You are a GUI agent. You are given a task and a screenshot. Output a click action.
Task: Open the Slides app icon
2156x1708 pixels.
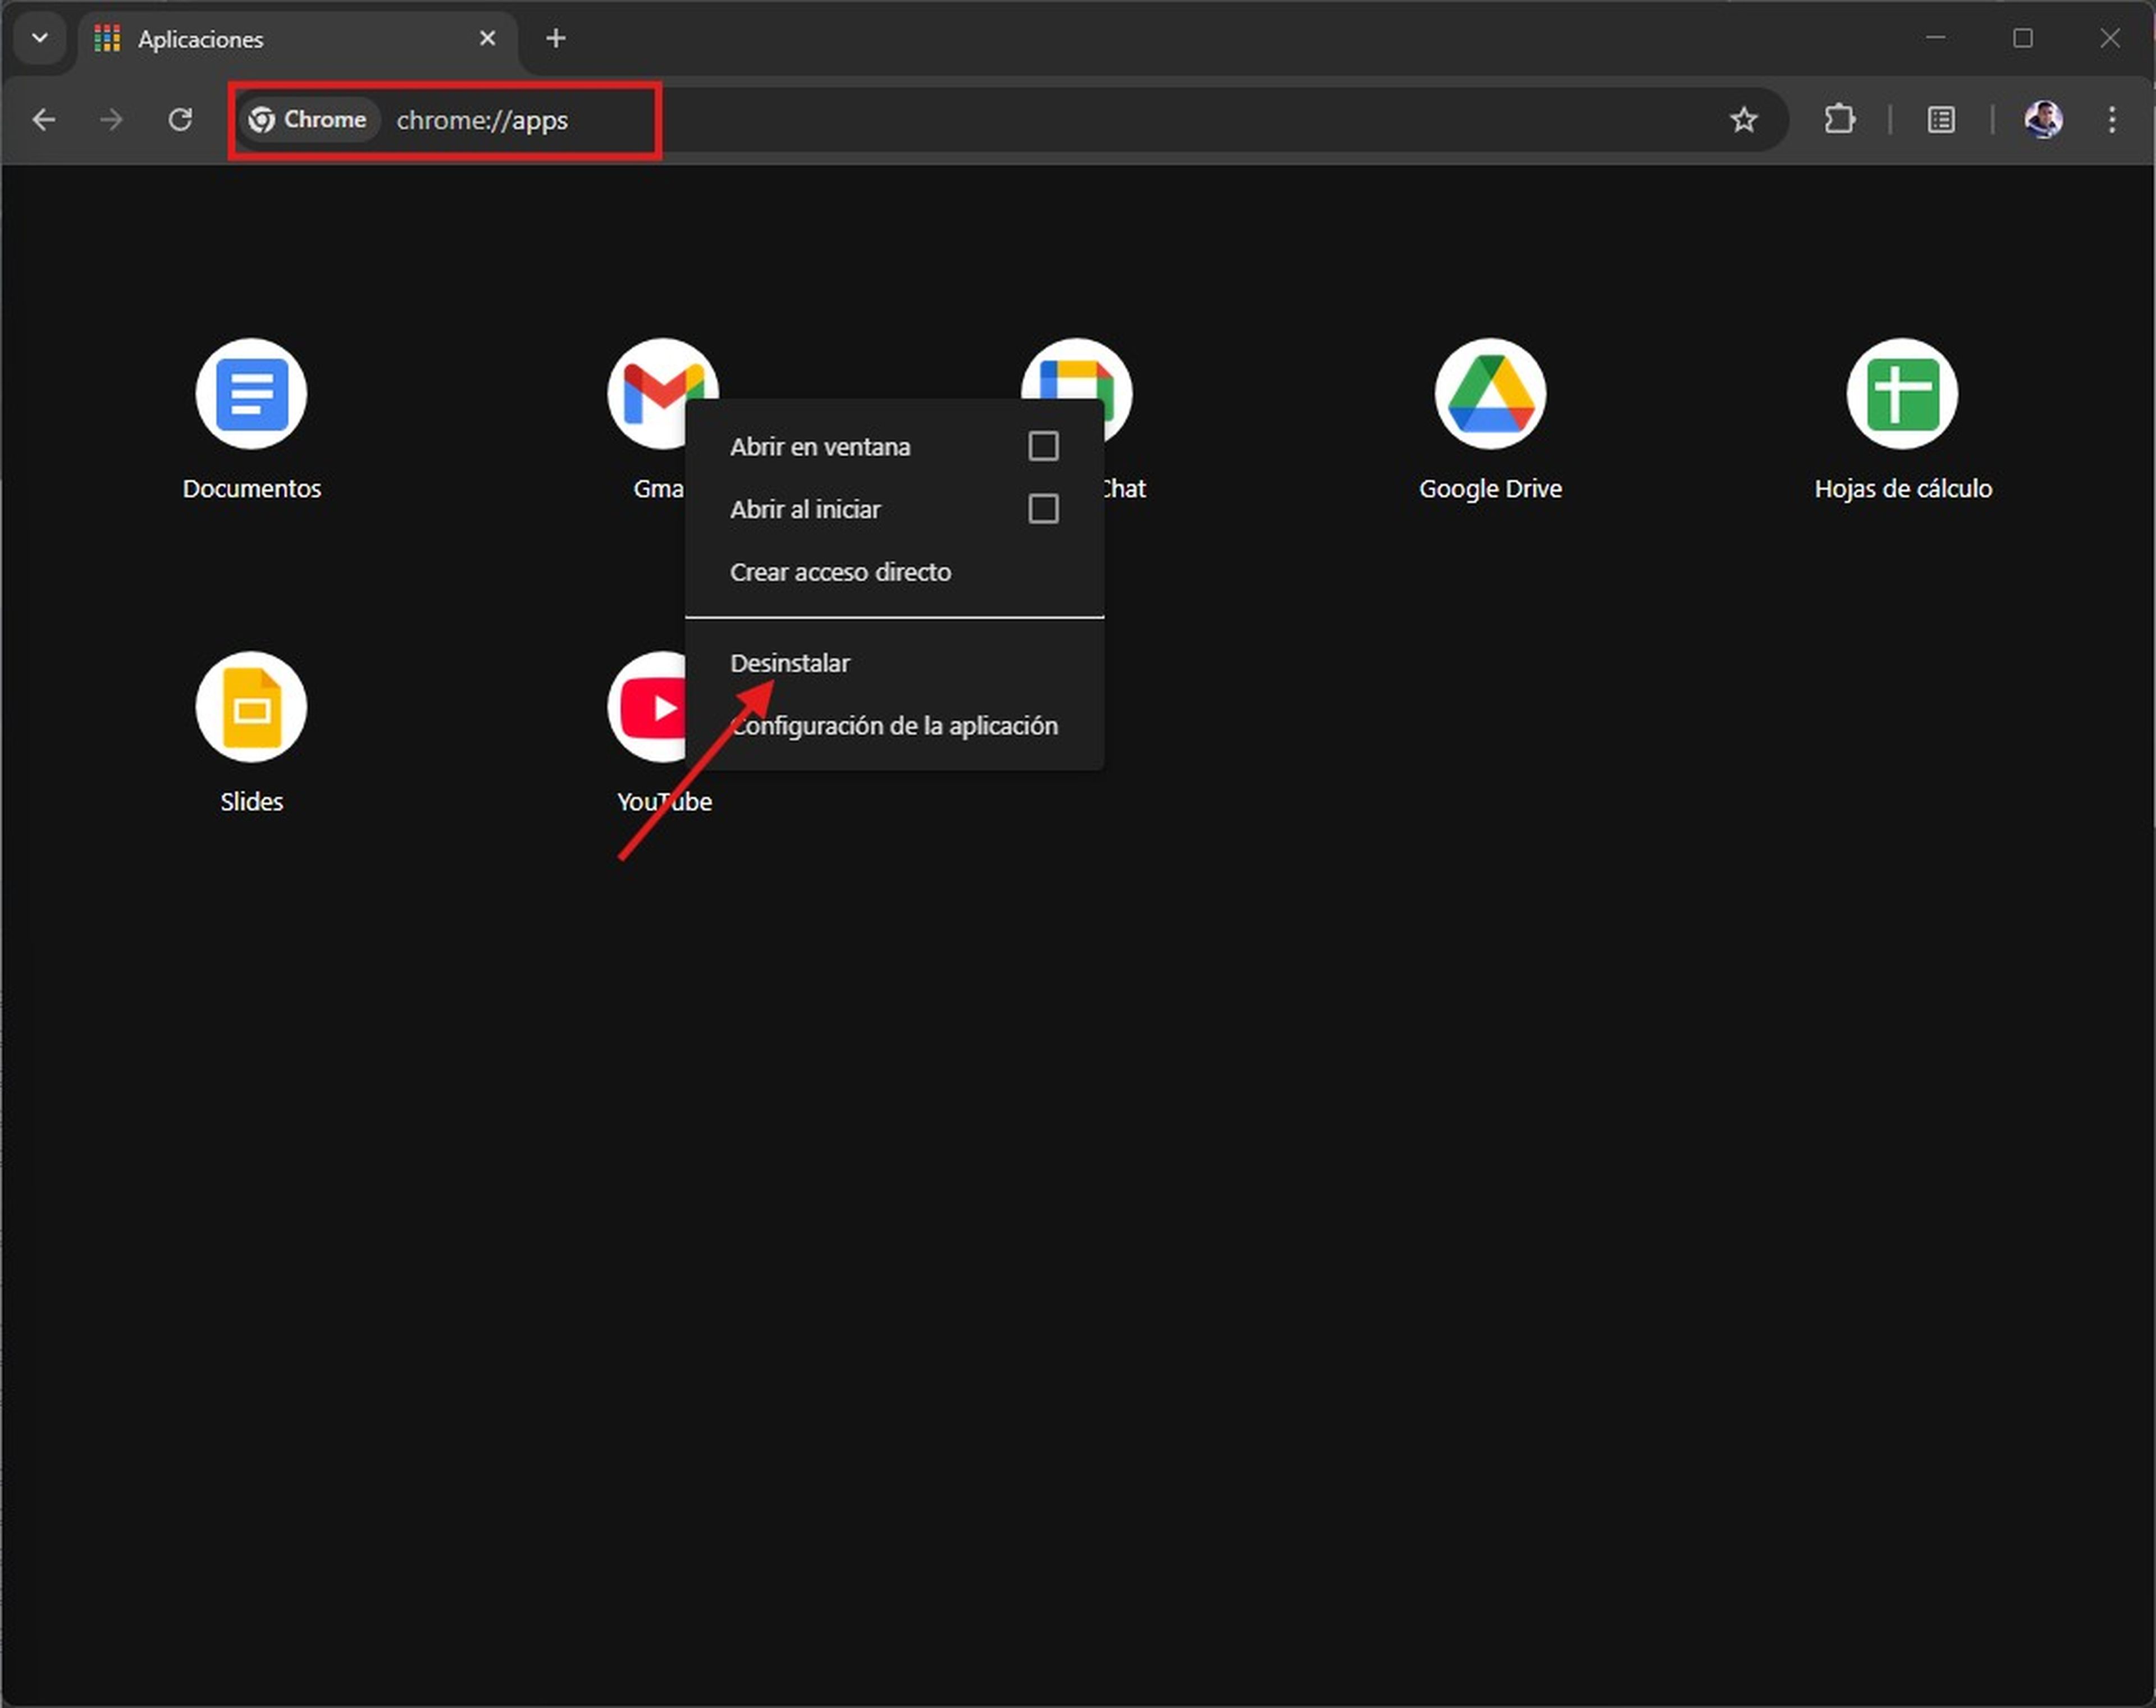pos(251,707)
